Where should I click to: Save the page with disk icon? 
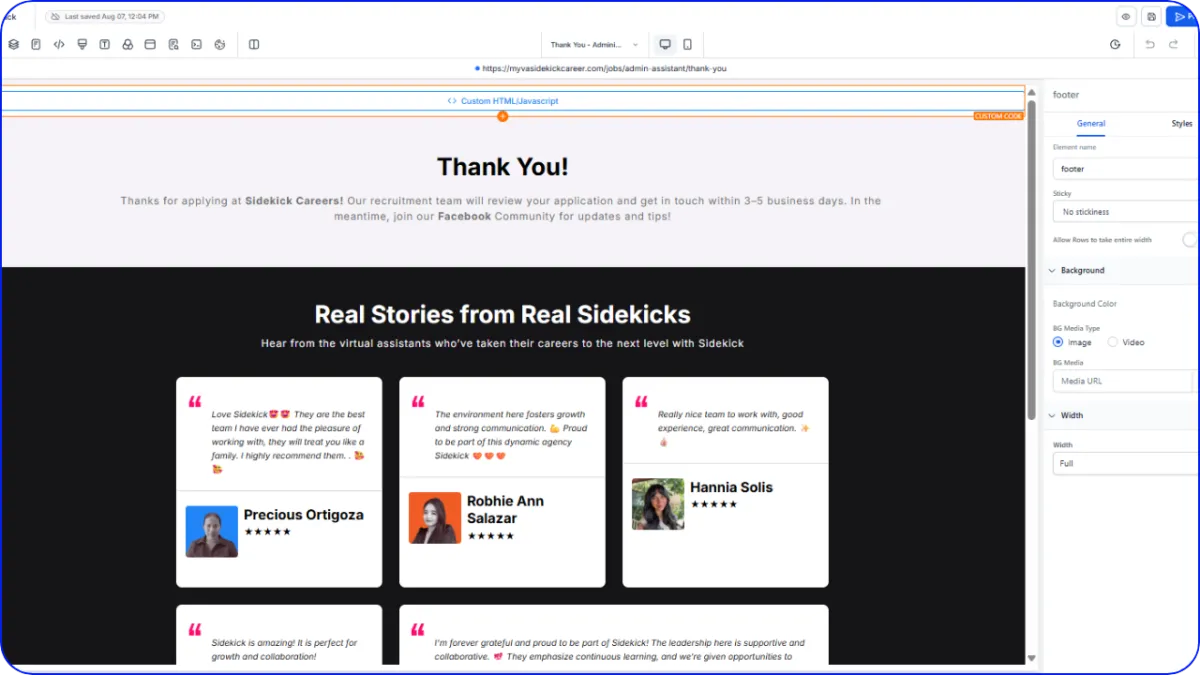(x=1152, y=17)
